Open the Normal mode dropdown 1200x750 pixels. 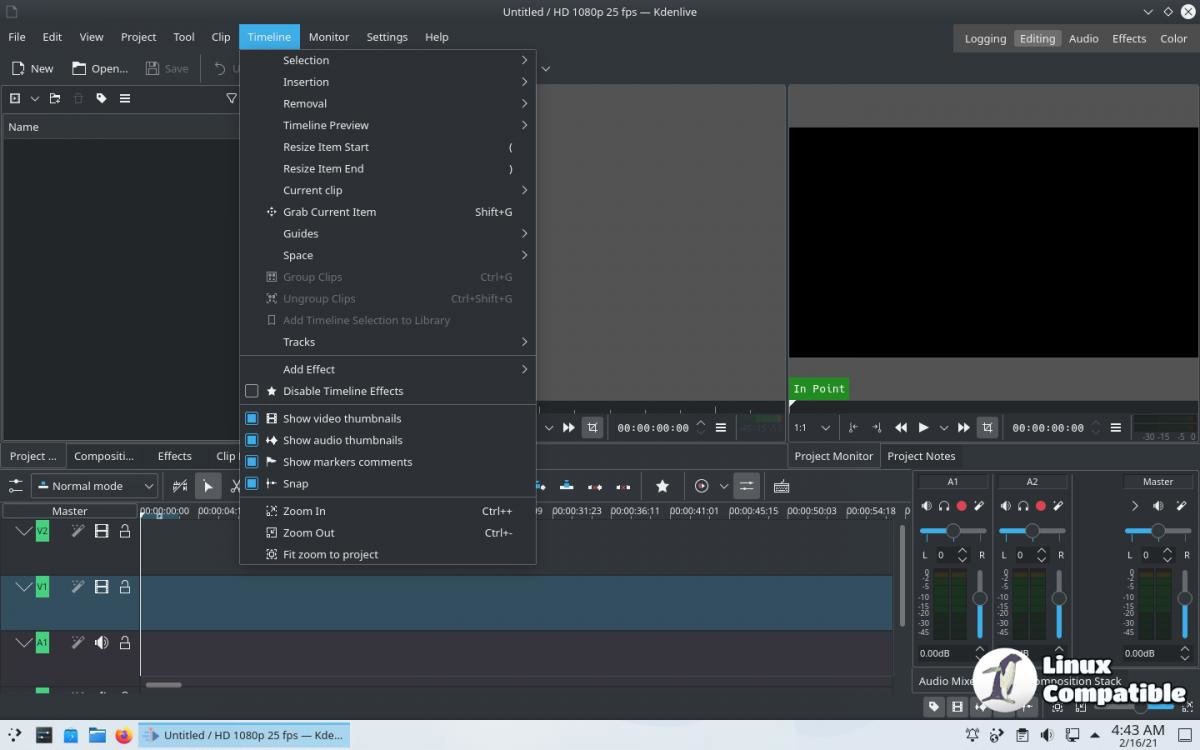tap(94, 486)
